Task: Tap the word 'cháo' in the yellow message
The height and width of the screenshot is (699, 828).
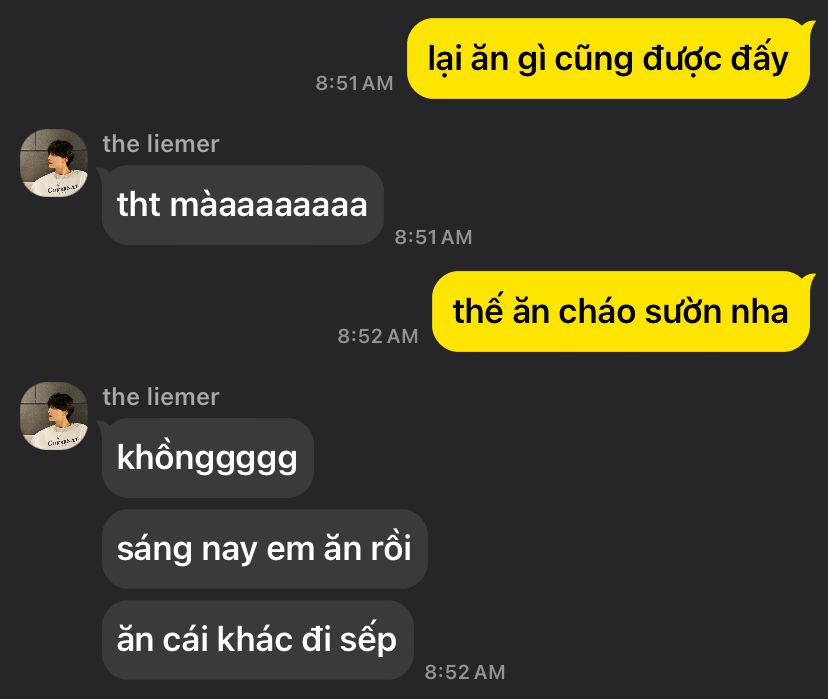Action: [597, 311]
